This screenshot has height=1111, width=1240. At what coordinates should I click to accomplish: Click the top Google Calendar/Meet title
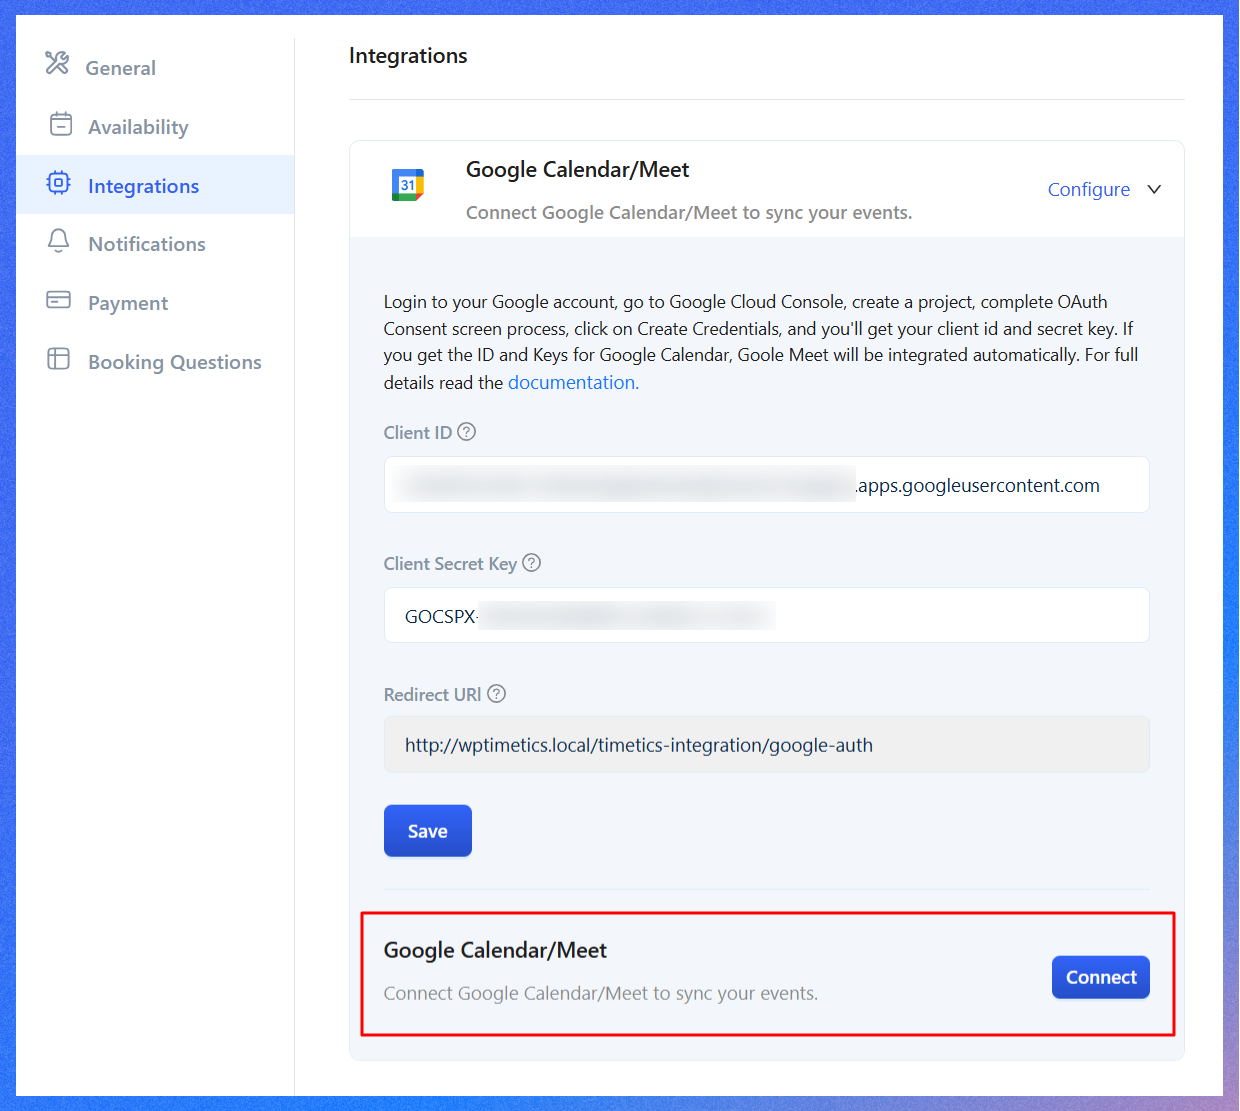[x=577, y=170]
